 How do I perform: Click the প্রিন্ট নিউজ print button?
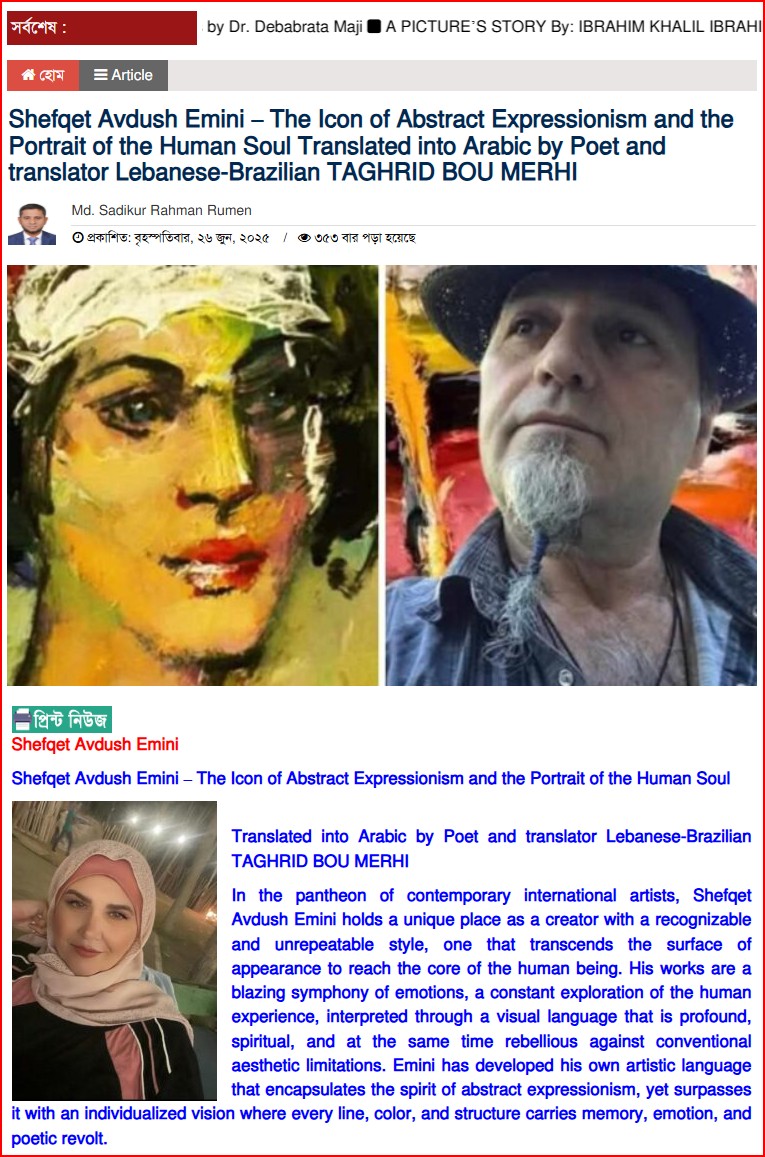(x=62, y=719)
